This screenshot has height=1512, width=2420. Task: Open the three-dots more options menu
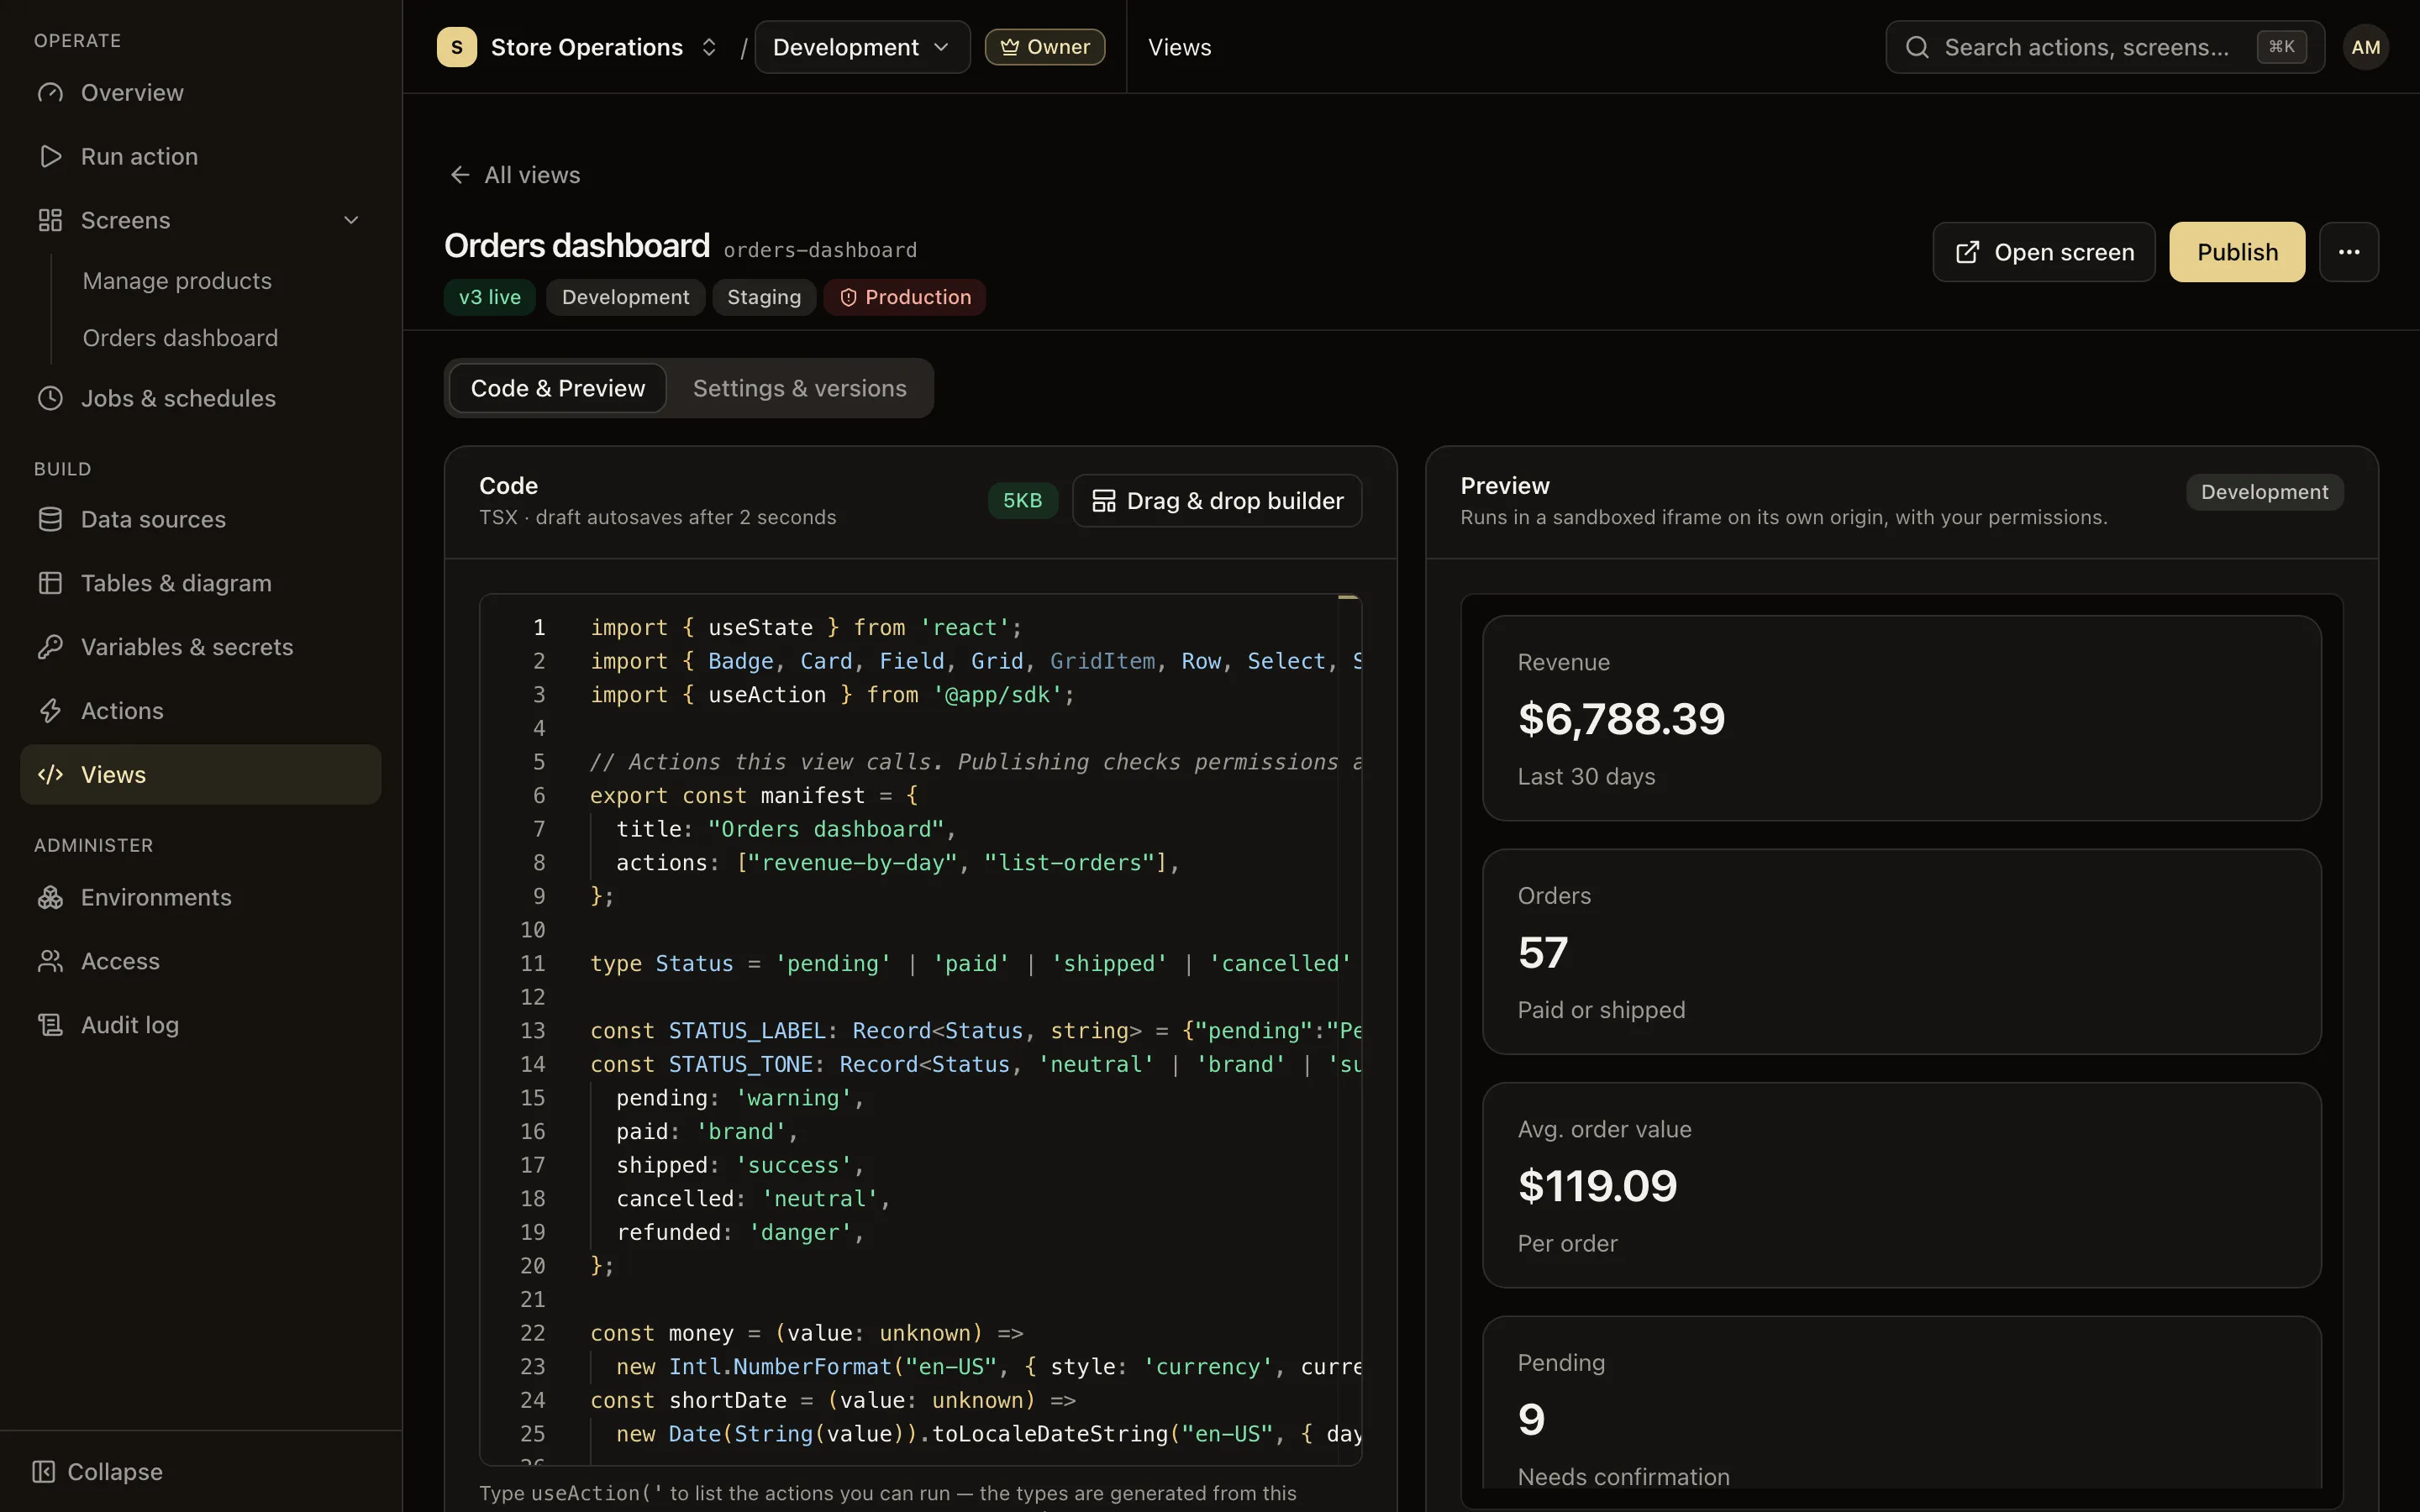2349,252
